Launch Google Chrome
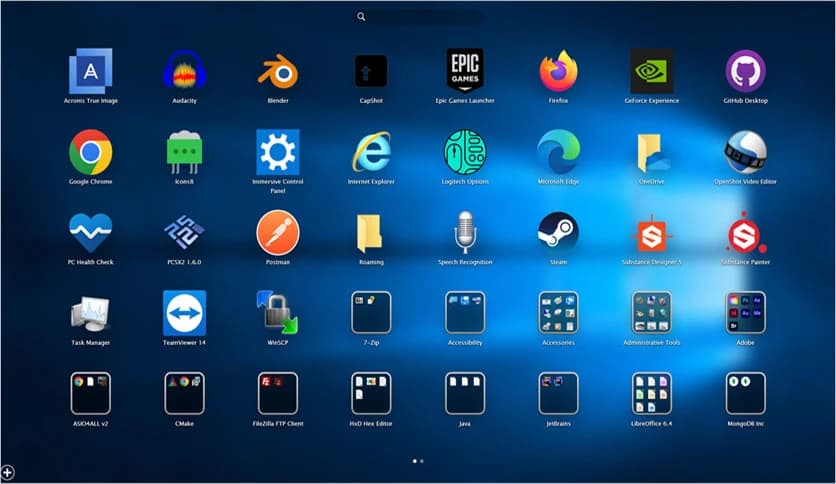Image resolution: width=836 pixels, height=484 pixels. pyautogui.click(x=91, y=152)
